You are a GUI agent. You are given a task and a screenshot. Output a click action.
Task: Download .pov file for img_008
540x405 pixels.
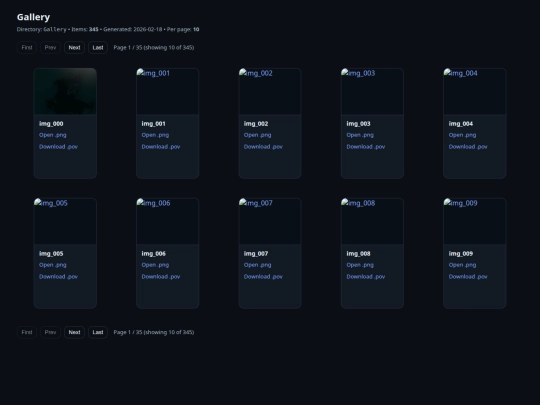pyautogui.click(x=366, y=277)
